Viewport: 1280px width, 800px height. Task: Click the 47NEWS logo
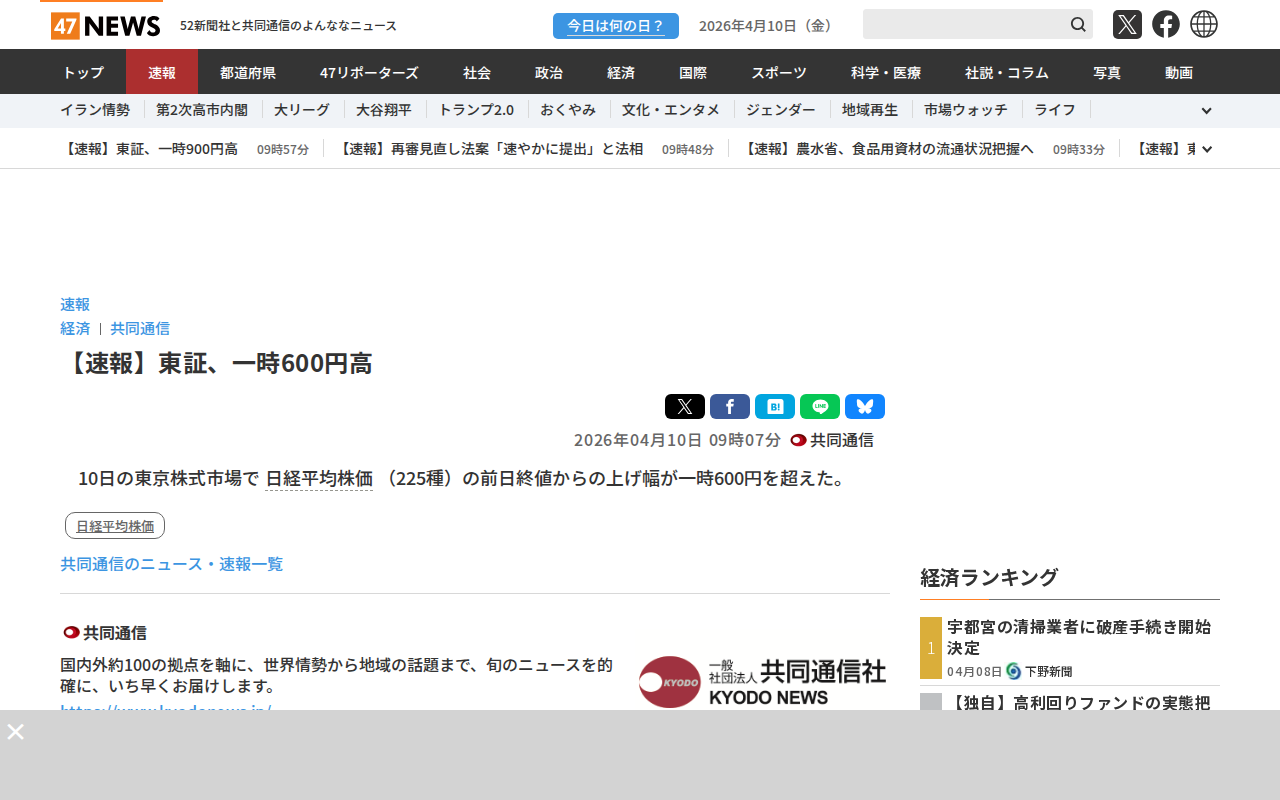(x=105, y=25)
